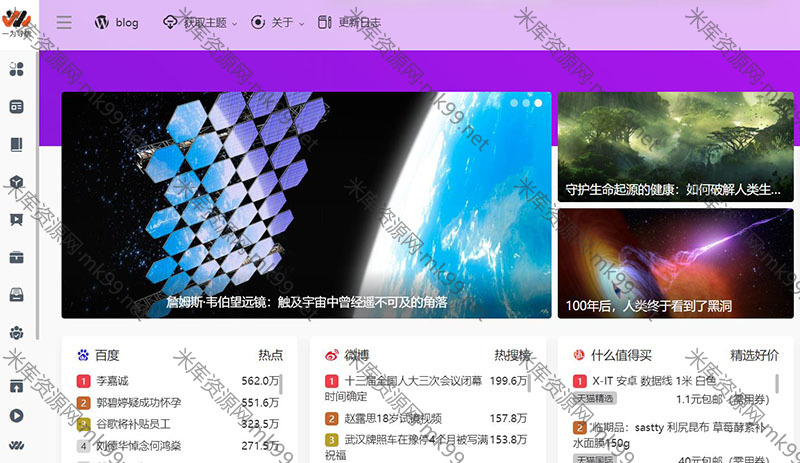Select the 精选好价 tab
This screenshot has width=800, height=463.
point(754,355)
